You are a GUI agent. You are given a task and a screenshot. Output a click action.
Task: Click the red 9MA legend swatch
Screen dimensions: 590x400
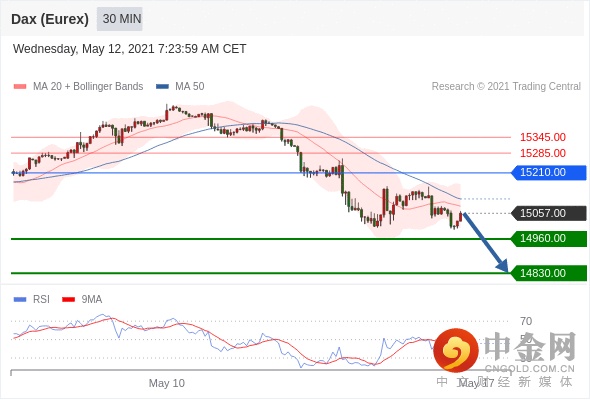tap(68, 300)
